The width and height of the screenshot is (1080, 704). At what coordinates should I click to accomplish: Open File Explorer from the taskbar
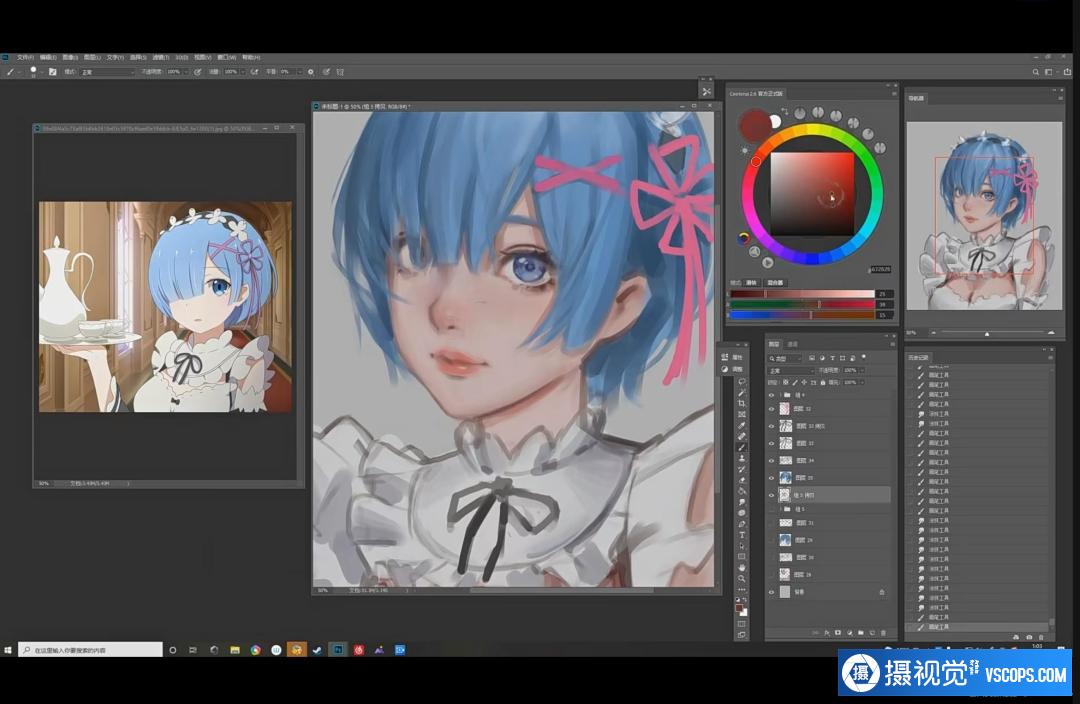pos(235,650)
